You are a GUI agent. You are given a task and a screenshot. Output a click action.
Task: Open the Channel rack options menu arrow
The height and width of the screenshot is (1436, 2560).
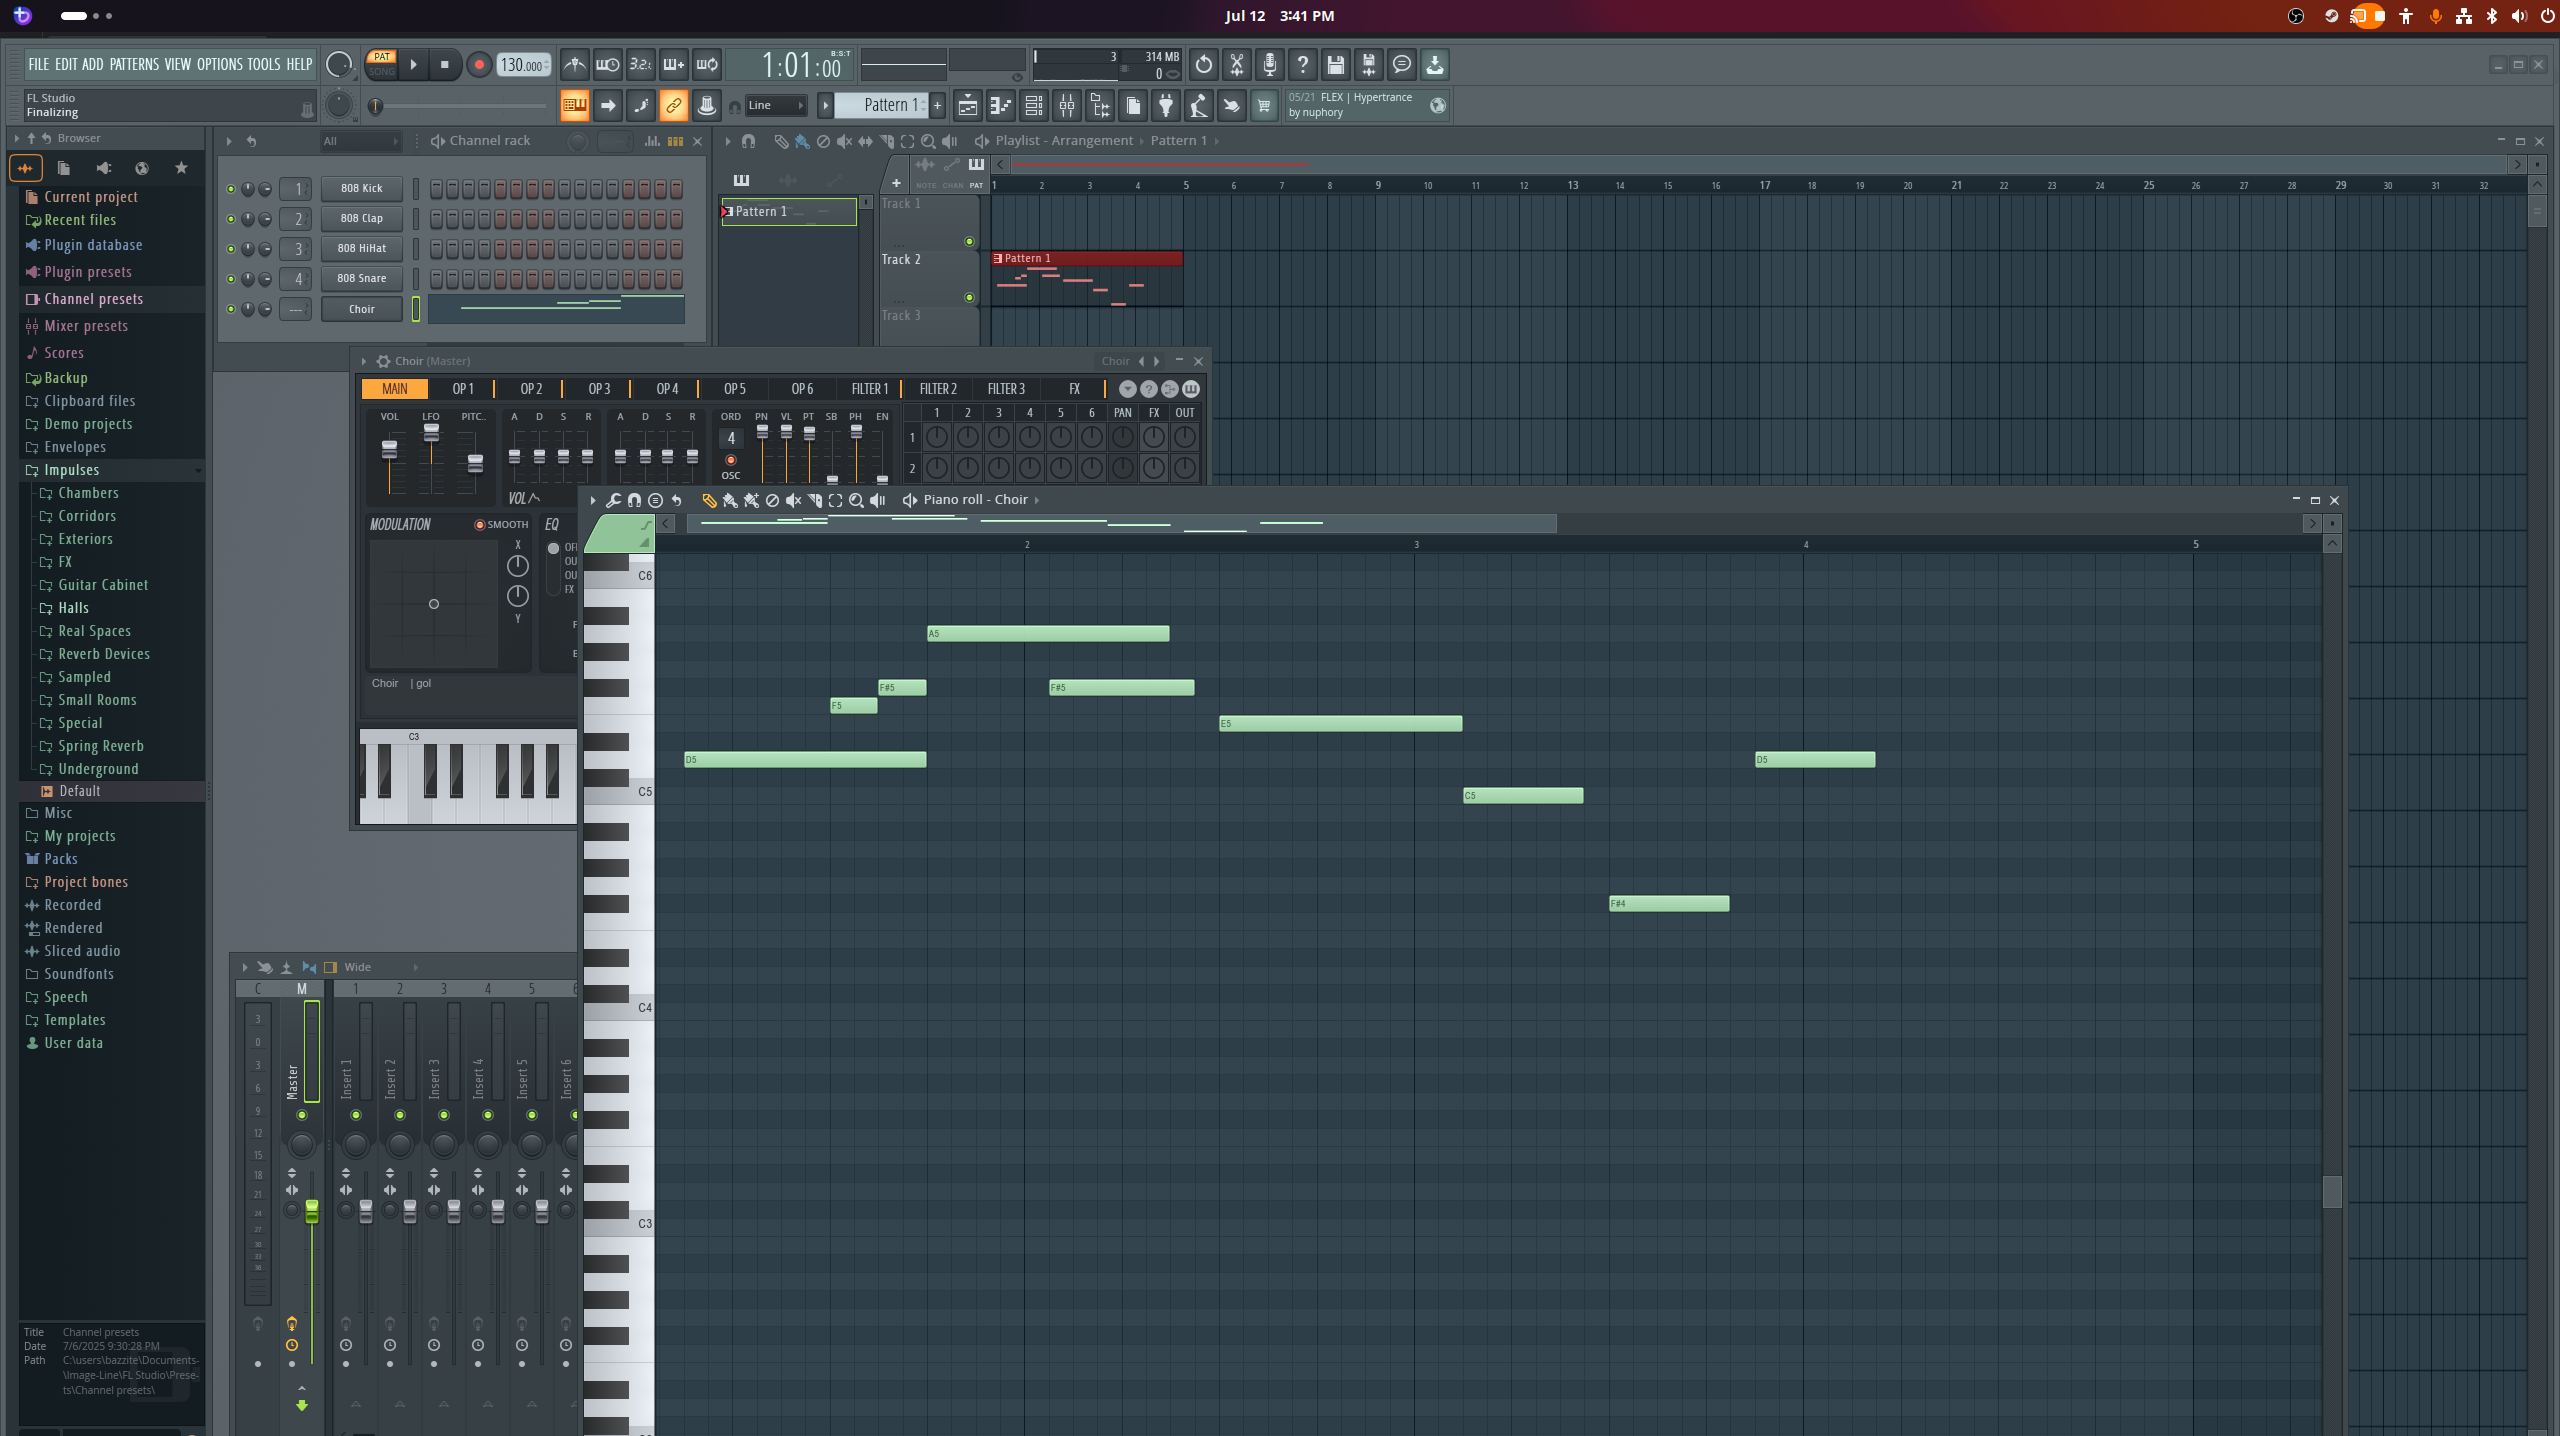(229, 141)
